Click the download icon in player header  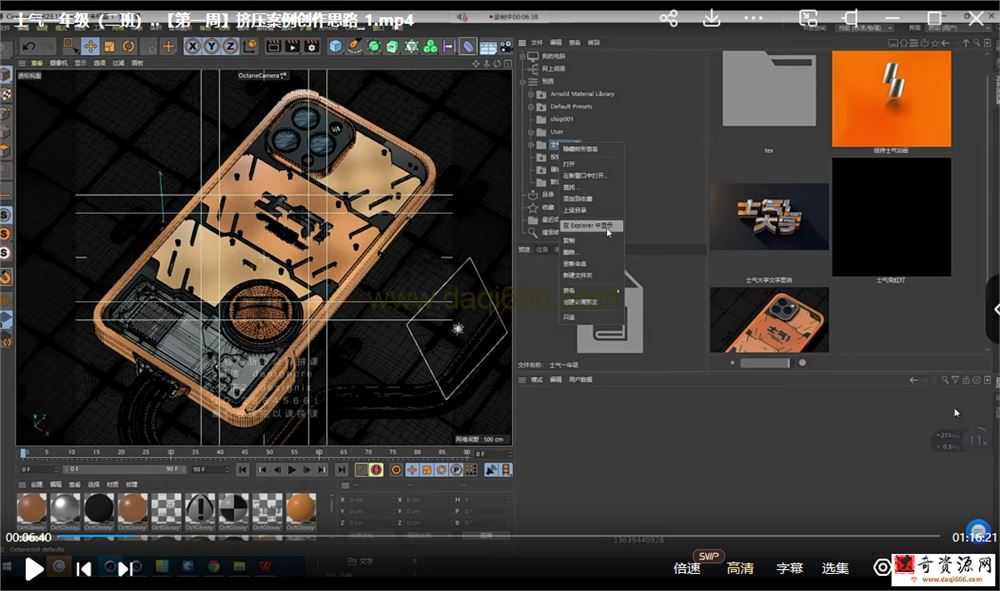(x=711, y=18)
